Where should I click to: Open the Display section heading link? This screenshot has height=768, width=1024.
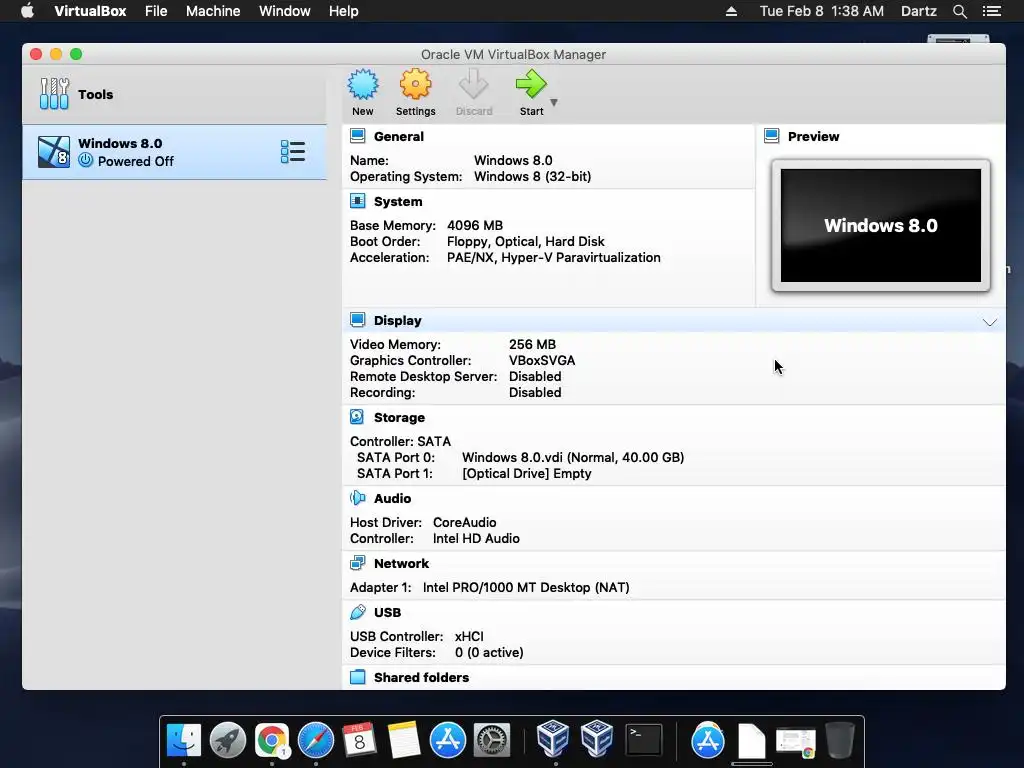398,321
